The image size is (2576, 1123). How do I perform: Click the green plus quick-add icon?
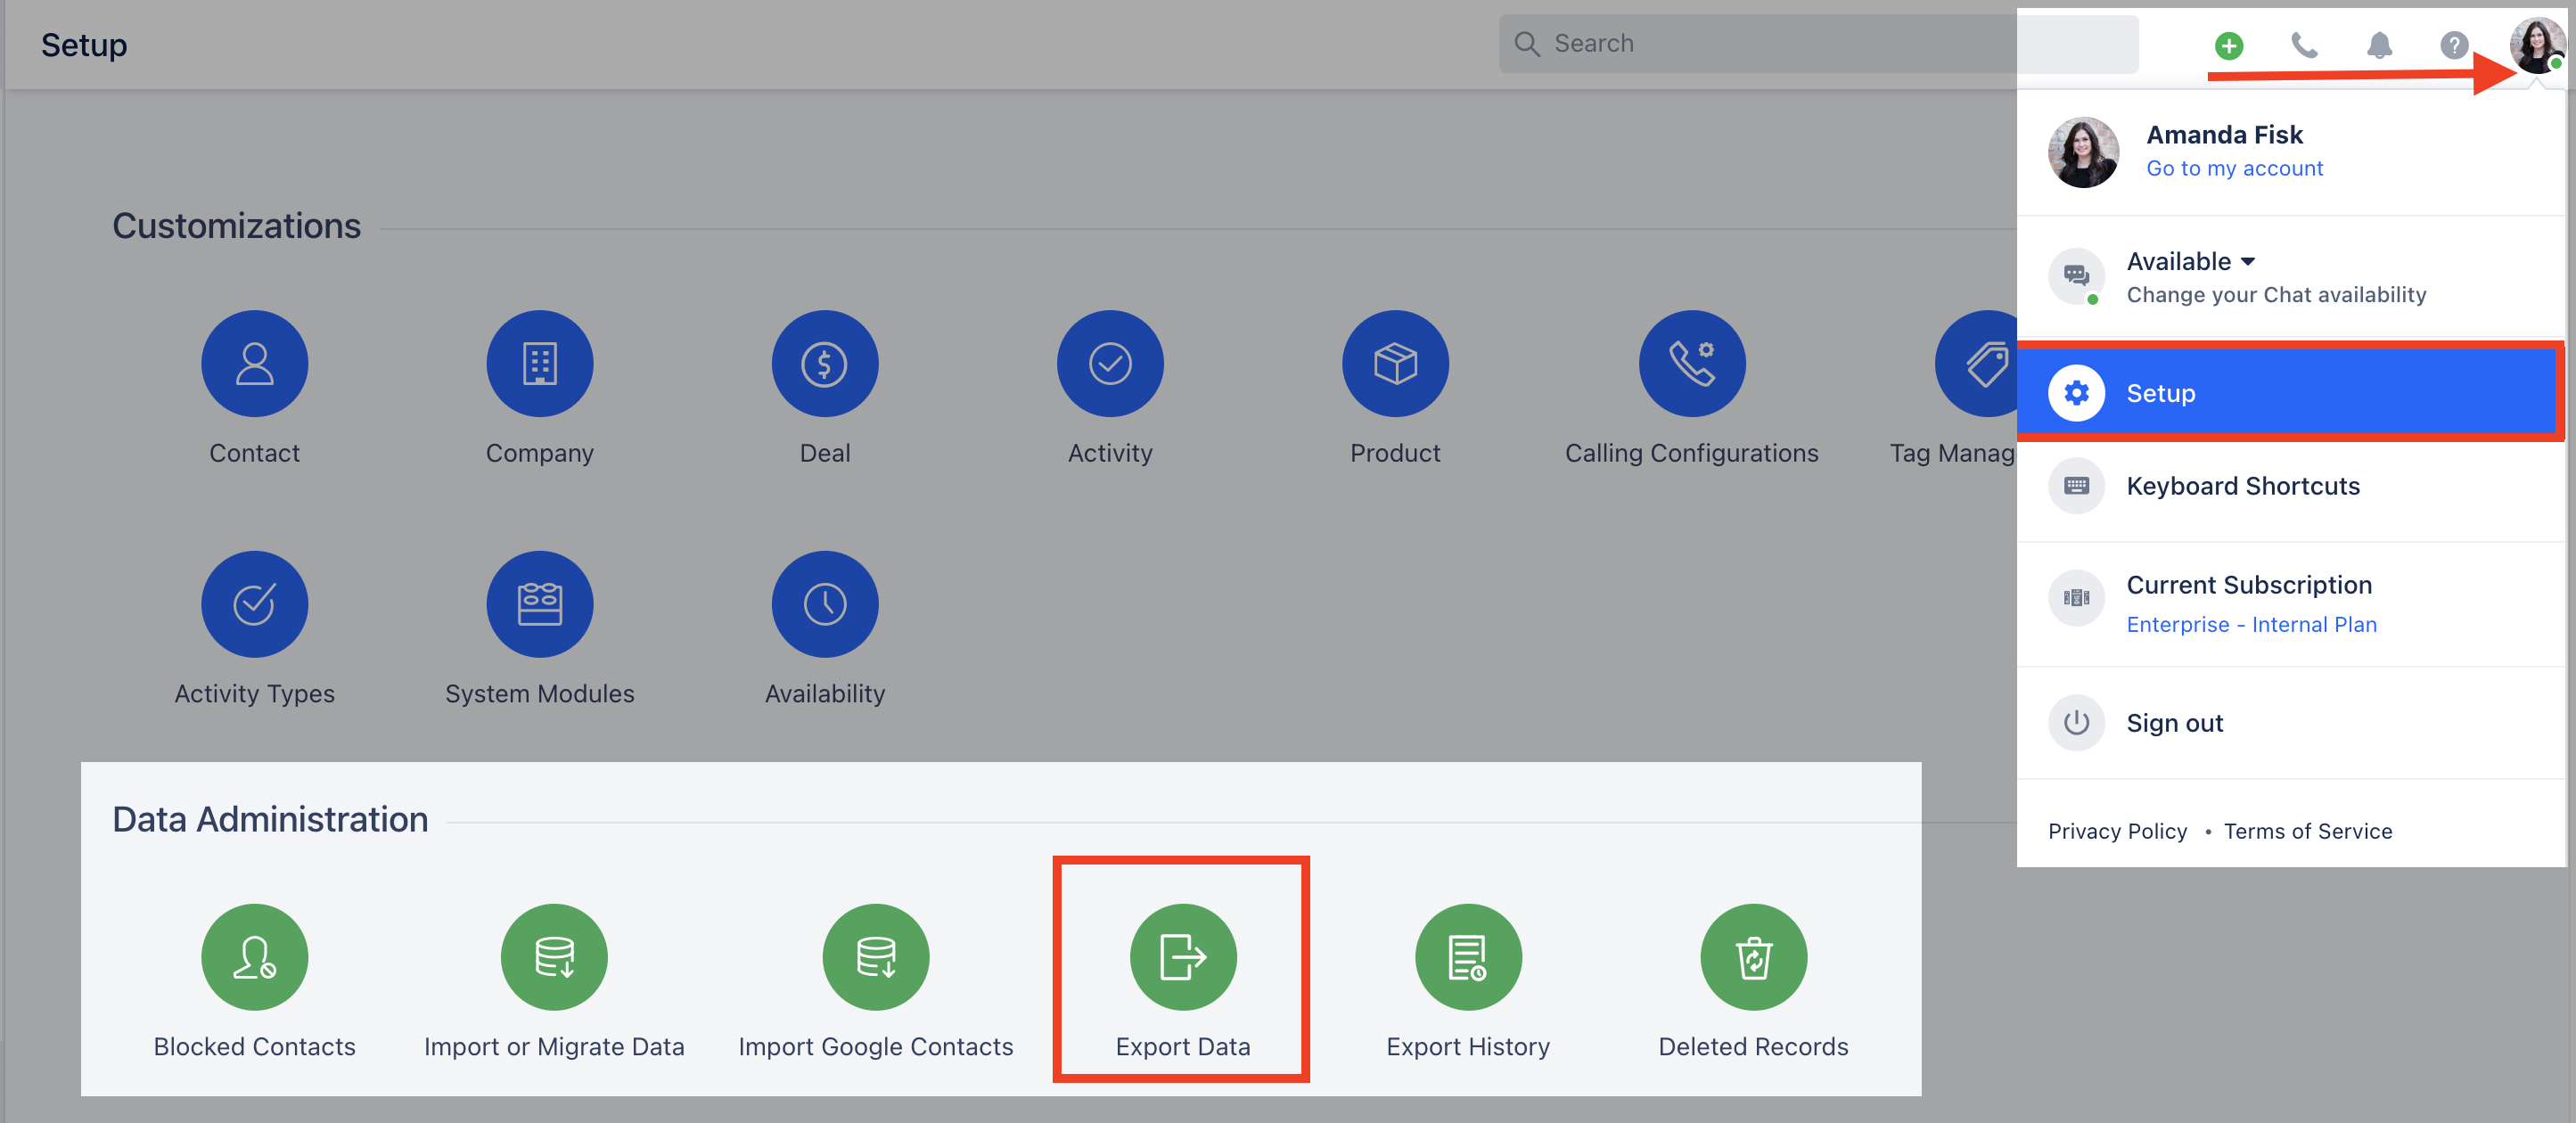point(2228,45)
